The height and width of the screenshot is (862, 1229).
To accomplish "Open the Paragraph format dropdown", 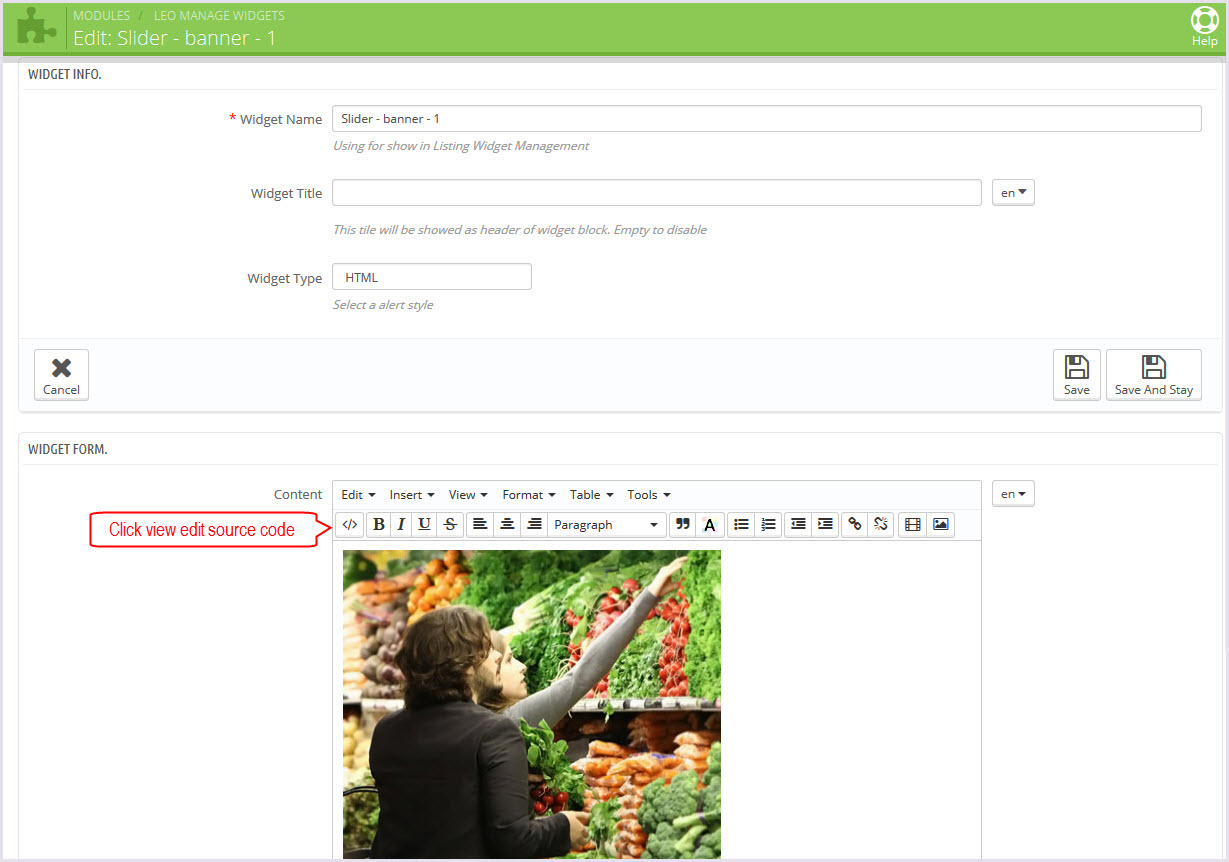I will (607, 524).
